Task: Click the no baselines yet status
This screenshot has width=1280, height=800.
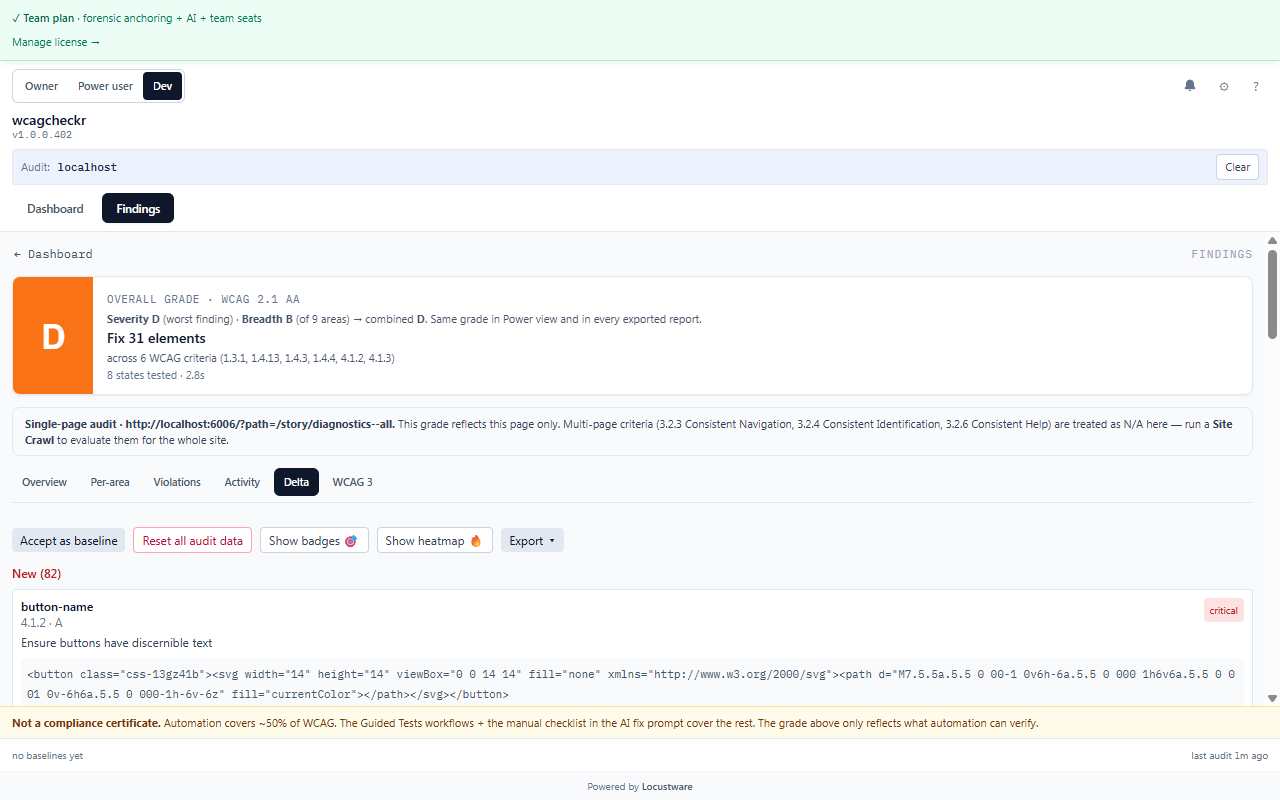Action: click(x=47, y=756)
